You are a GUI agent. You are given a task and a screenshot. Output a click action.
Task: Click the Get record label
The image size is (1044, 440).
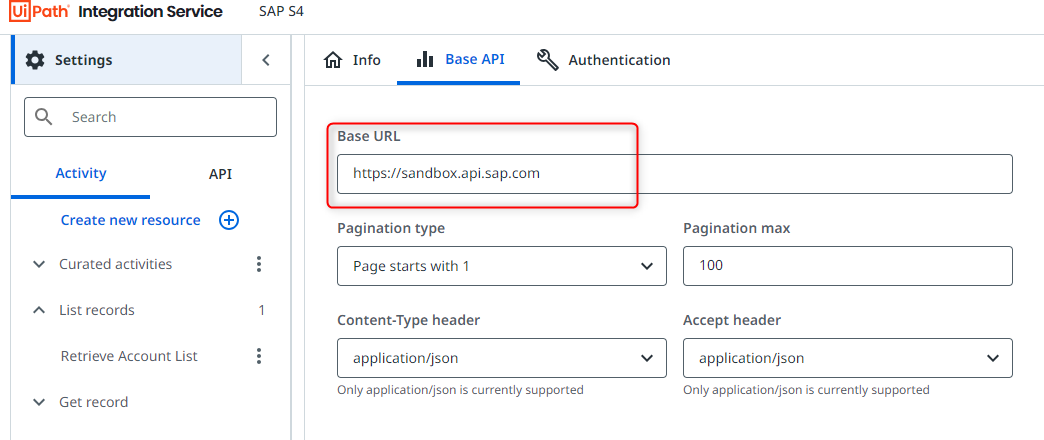tap(94, 402)
